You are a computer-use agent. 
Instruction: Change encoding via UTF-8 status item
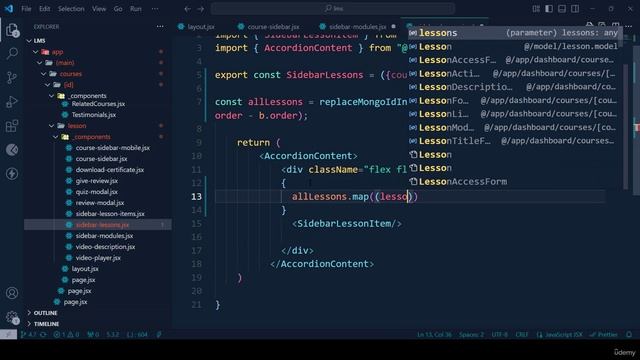[x=500, y=335]
